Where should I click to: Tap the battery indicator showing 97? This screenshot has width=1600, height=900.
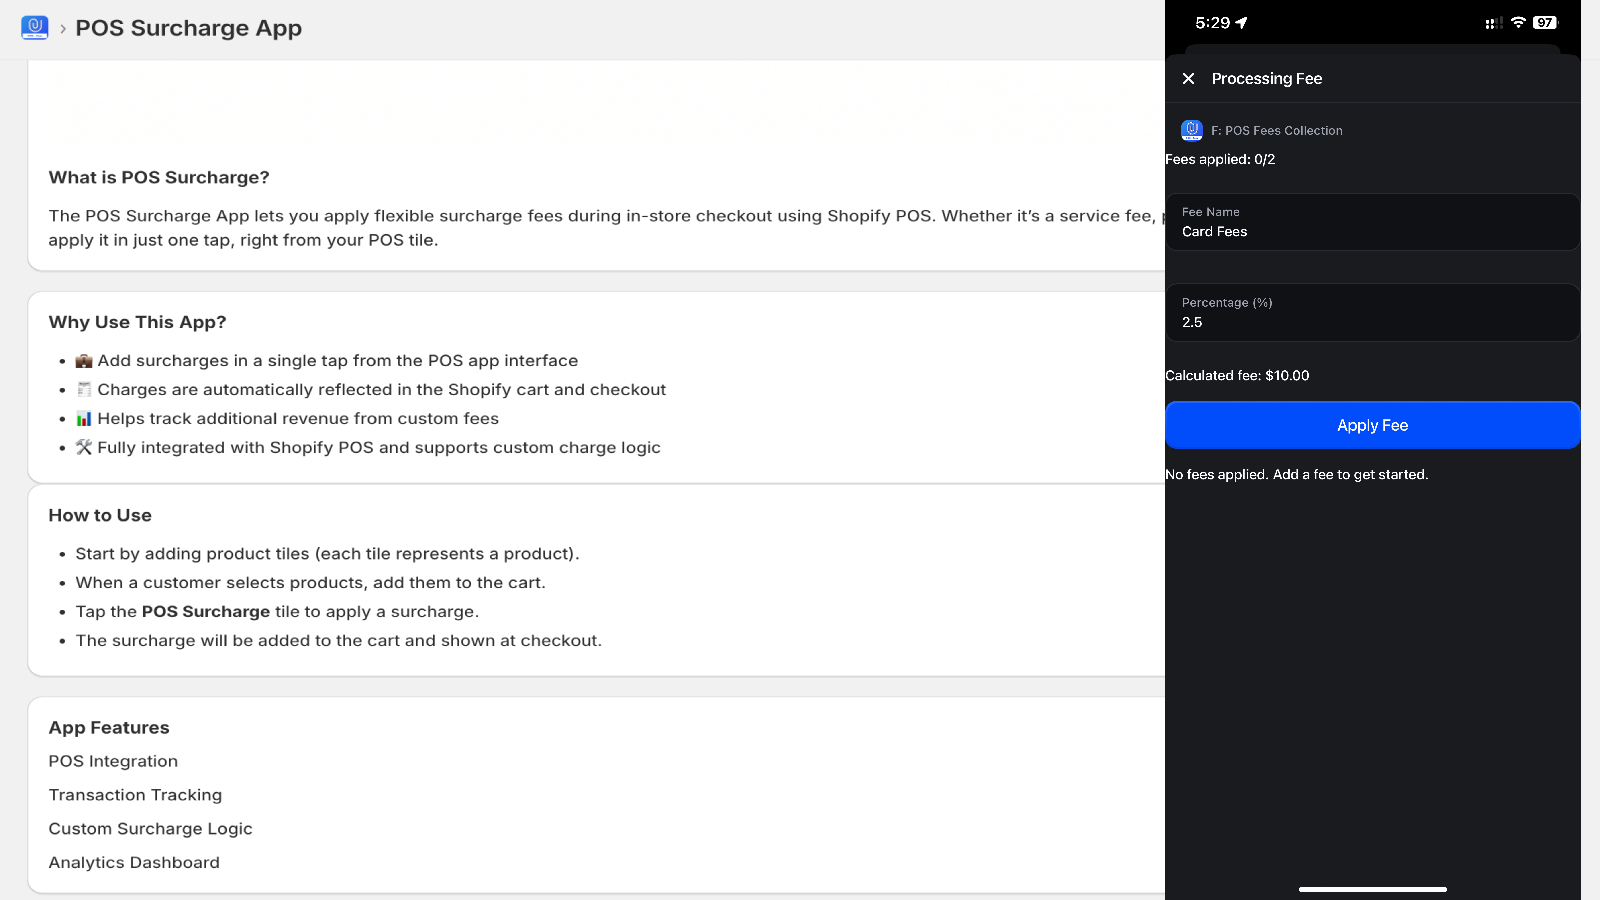(1545, 23)
